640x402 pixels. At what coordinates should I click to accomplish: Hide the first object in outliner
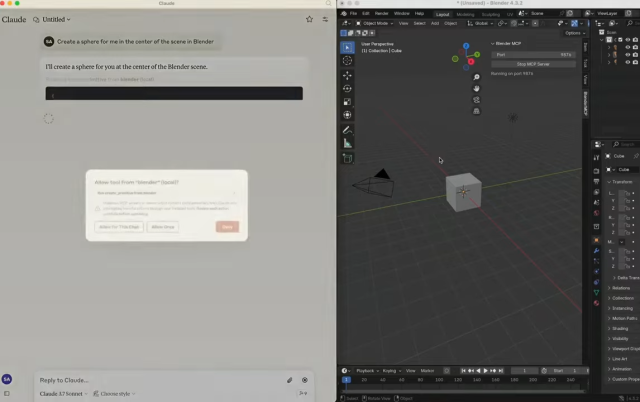pyautogui.click(x=628, y=47)
